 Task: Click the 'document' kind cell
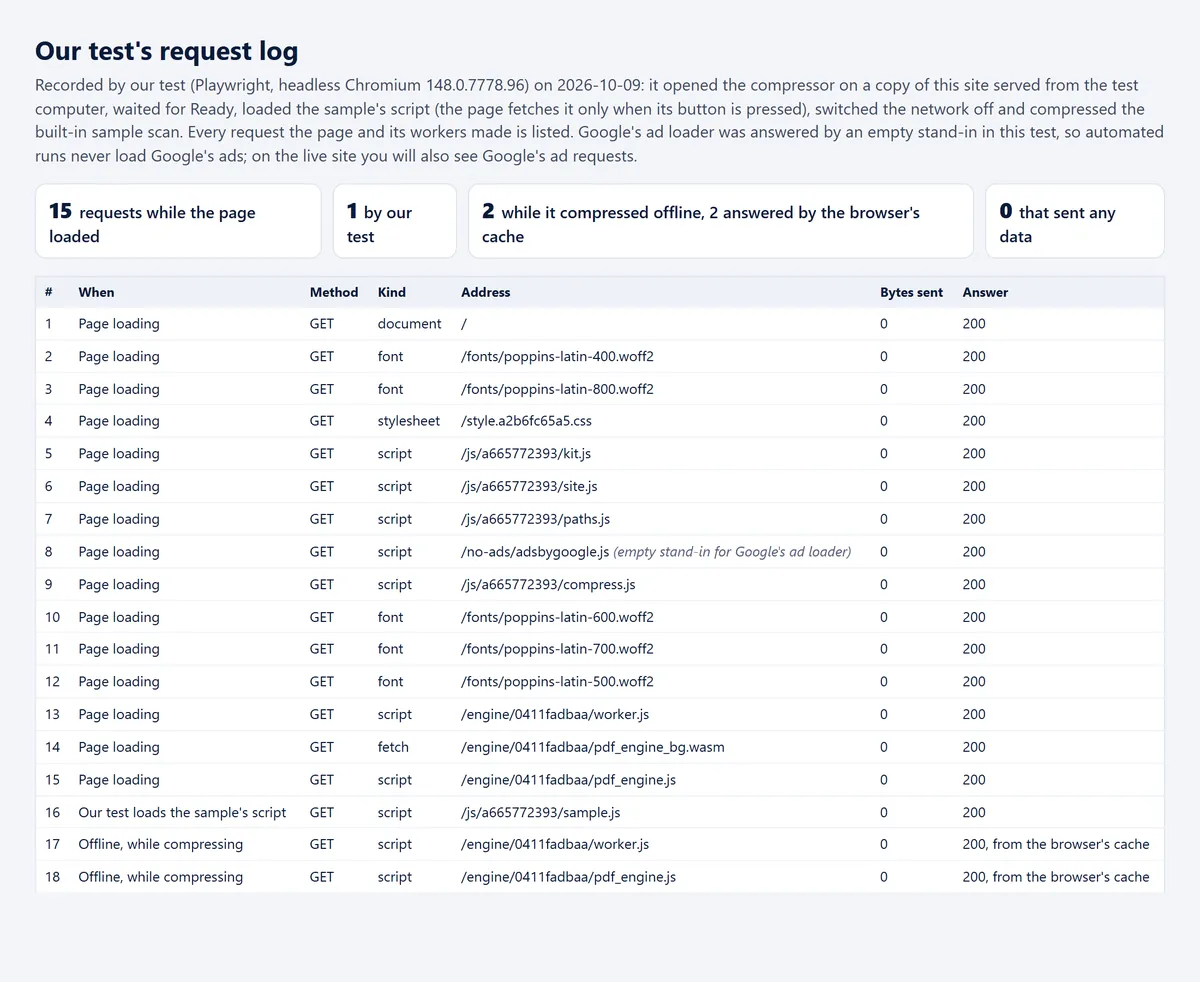(410, 324)
